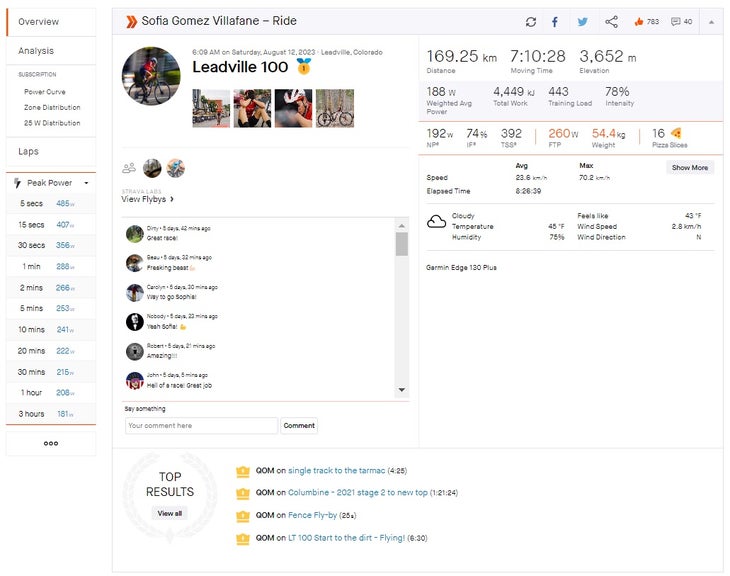730x576 pixels.
Task: Open the 40 comments bubble icon
Action: pos(676,22)
